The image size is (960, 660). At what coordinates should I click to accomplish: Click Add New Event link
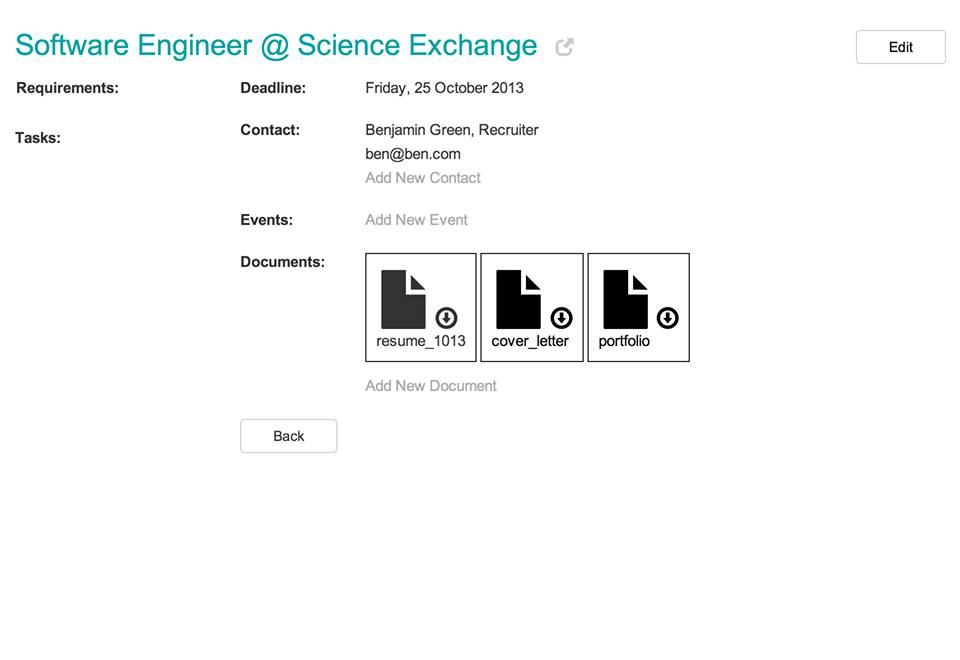(416, 220)
